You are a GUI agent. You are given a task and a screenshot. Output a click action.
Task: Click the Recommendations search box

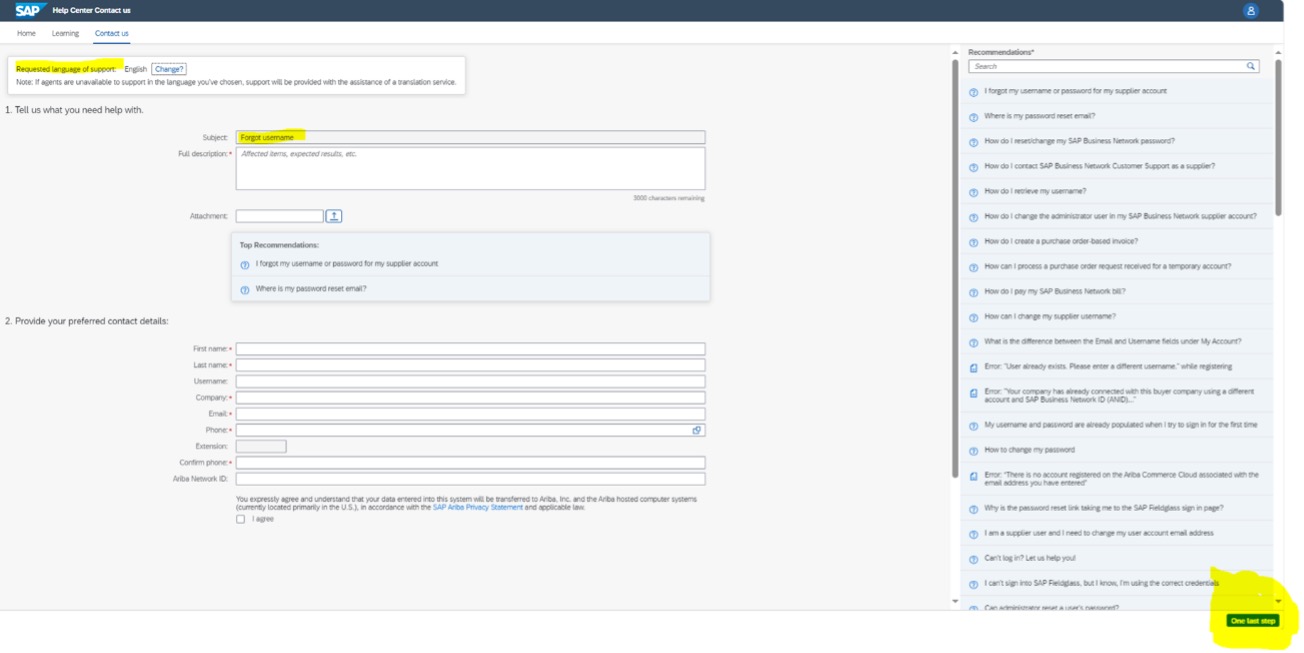[x=1113, y=66]
